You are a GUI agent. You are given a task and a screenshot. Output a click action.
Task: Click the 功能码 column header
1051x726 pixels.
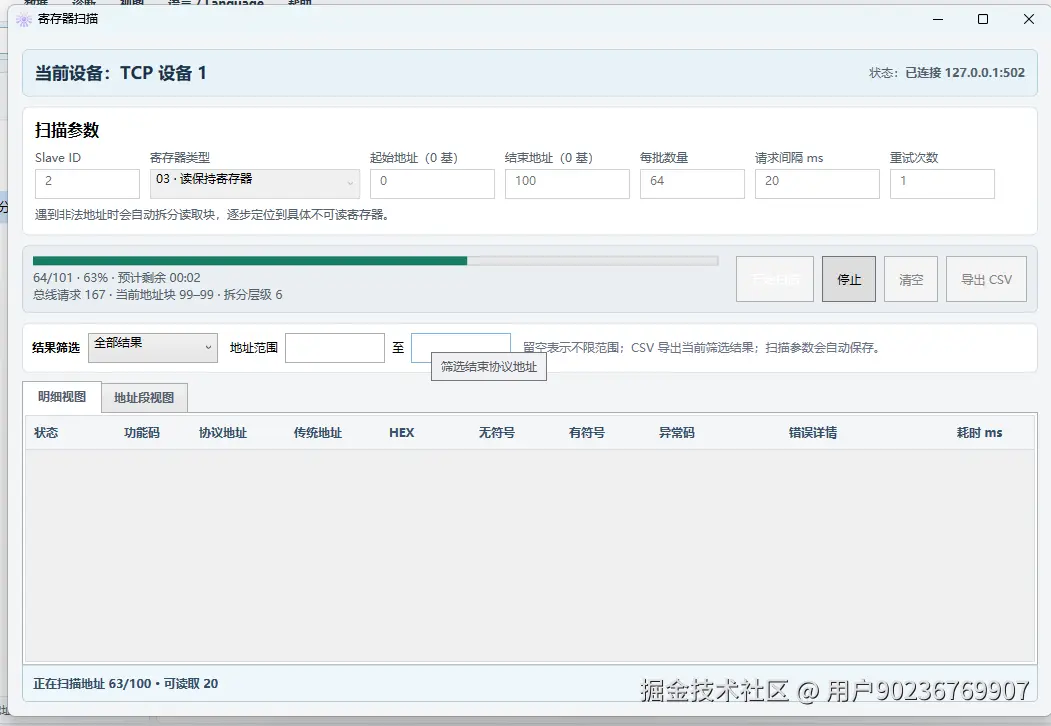click(141, 432)
